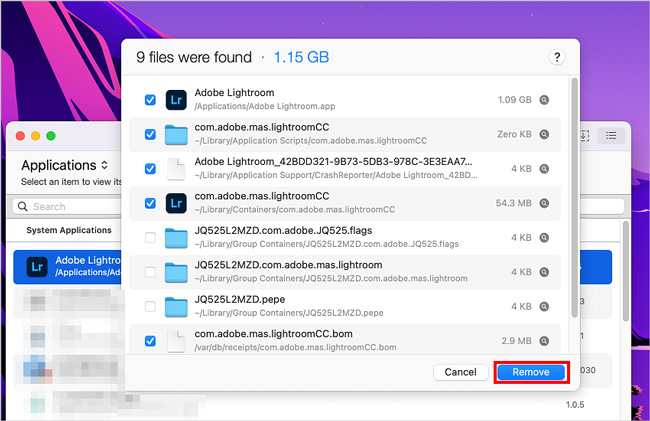Click Lr icon of Containers com.adobe.mas.lightroomCC
Viewport: 650px width, 421px height.
176,203
